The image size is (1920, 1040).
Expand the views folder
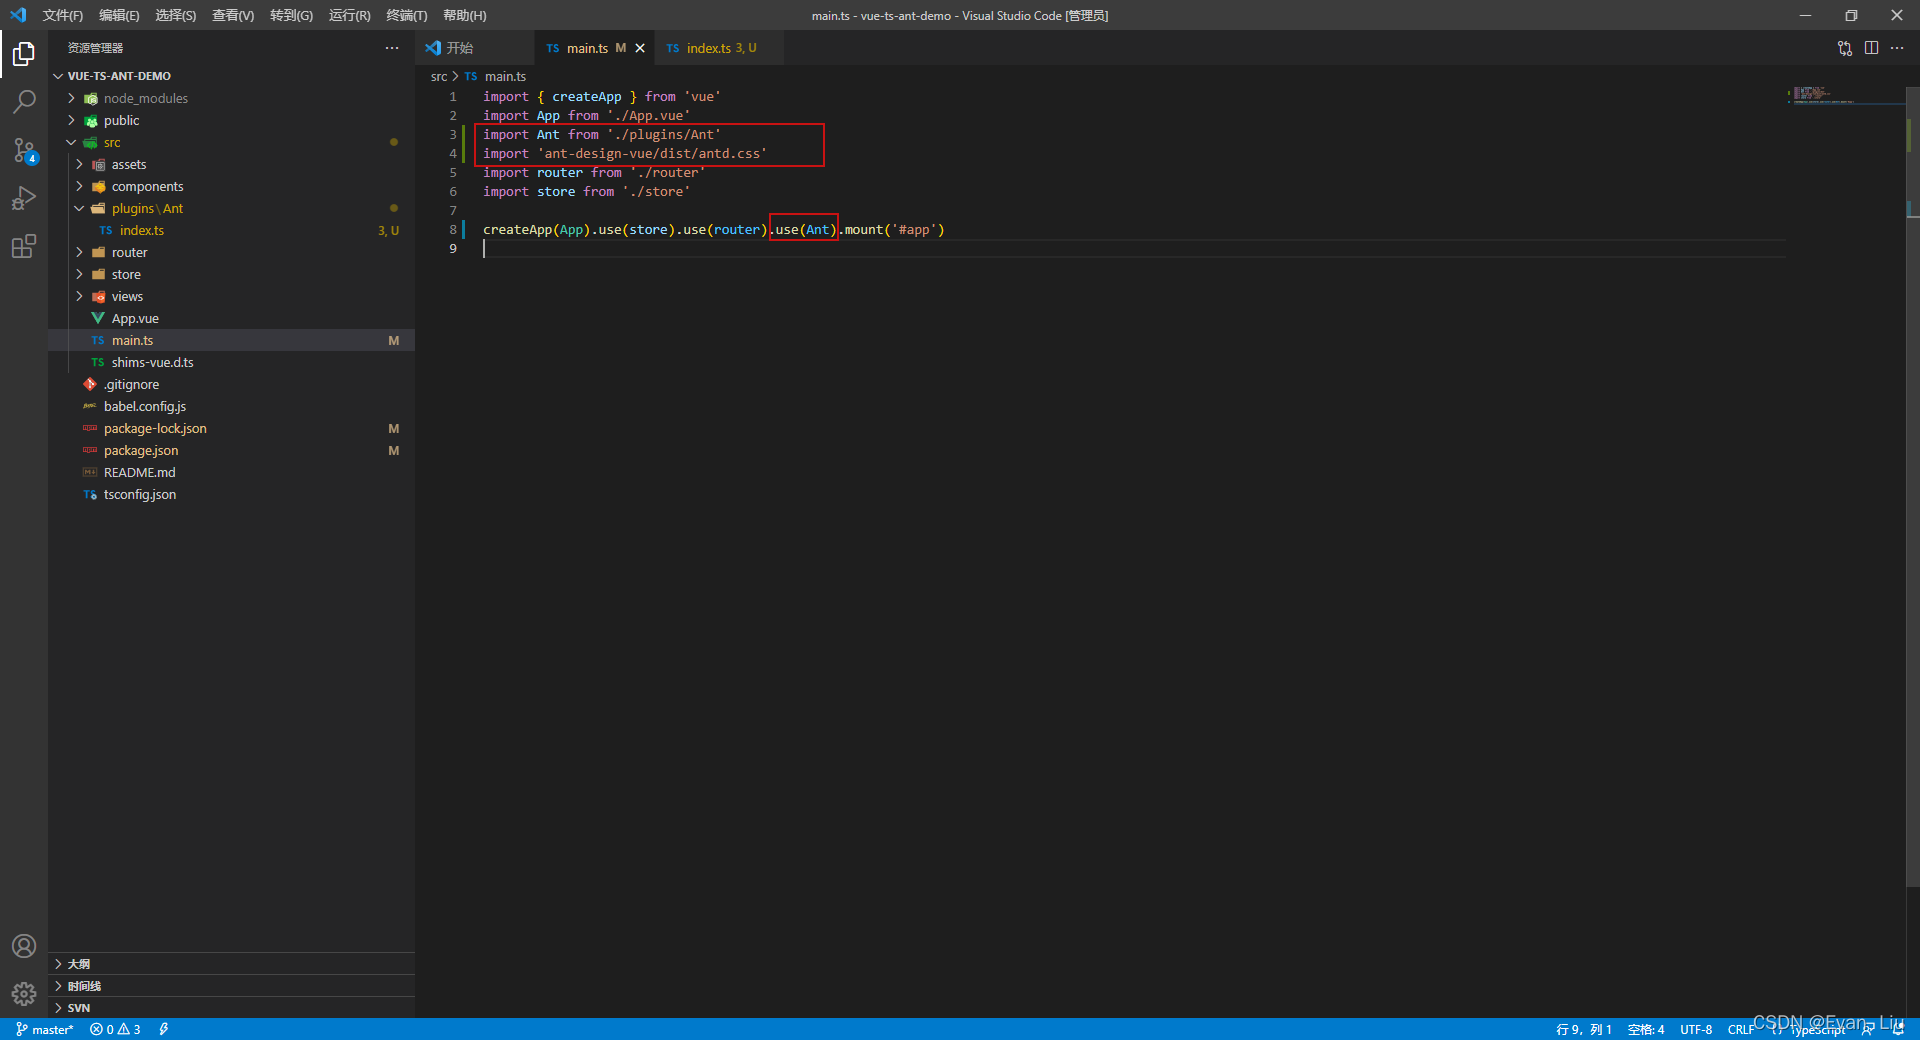pyautogui.click(x=79, y=296)
